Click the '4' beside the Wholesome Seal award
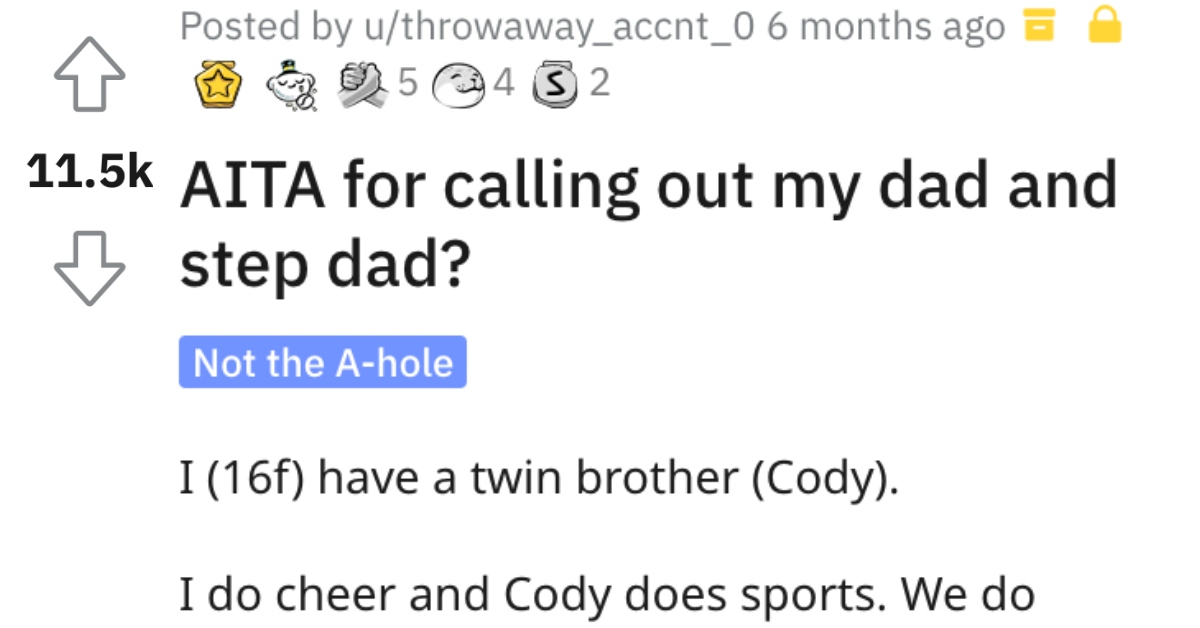 pos(503,84)
